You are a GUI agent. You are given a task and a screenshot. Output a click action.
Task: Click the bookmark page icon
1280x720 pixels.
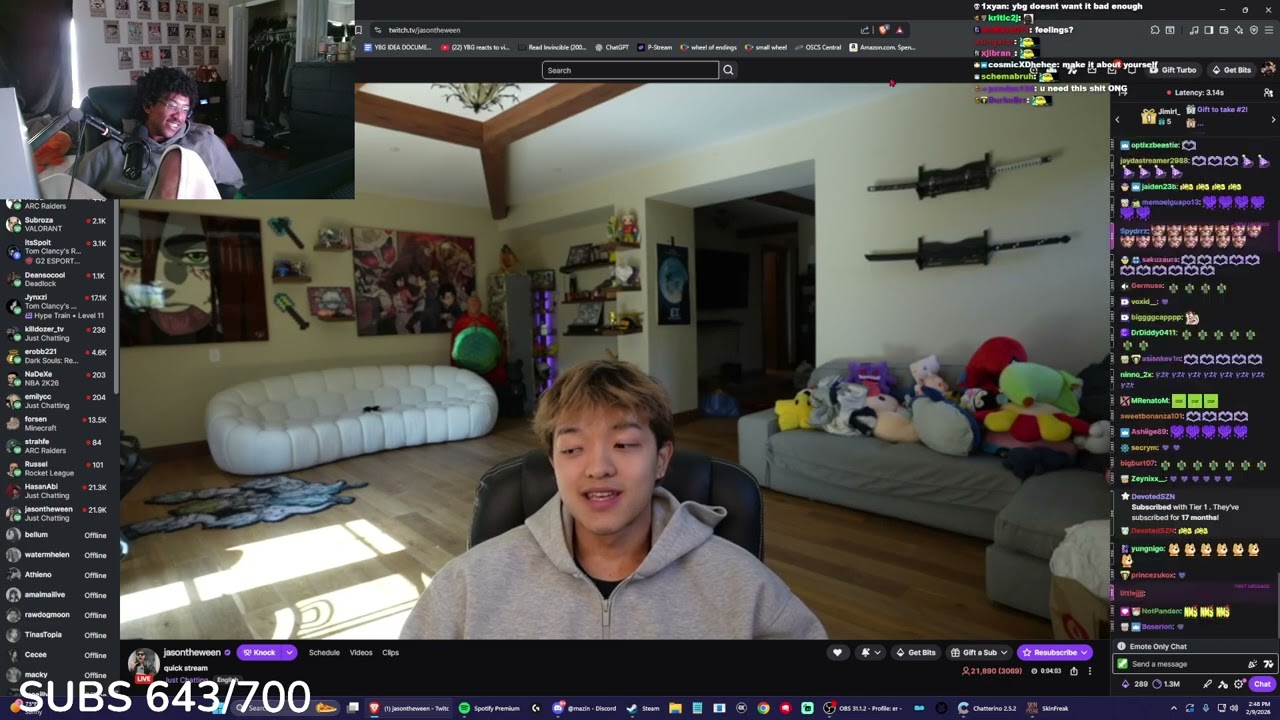coord(359,30)
